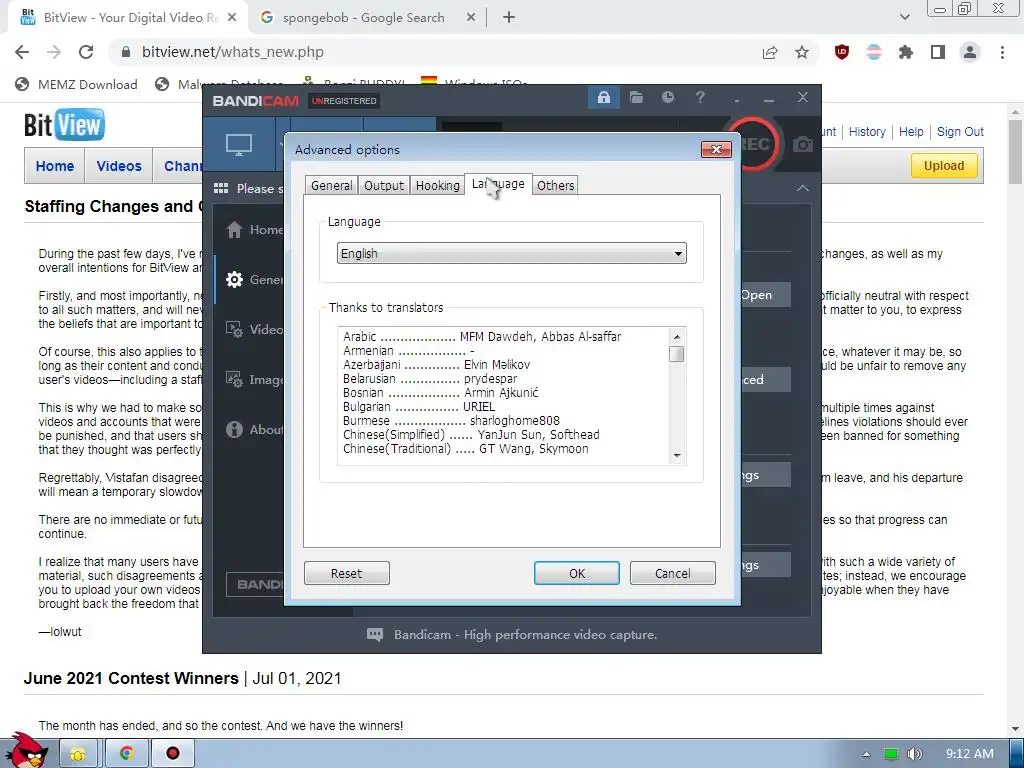The height and width of the screenshot is (768, 1024).
Task: Open the Image section in Bandicam sidebar
Action: (253, 379)
